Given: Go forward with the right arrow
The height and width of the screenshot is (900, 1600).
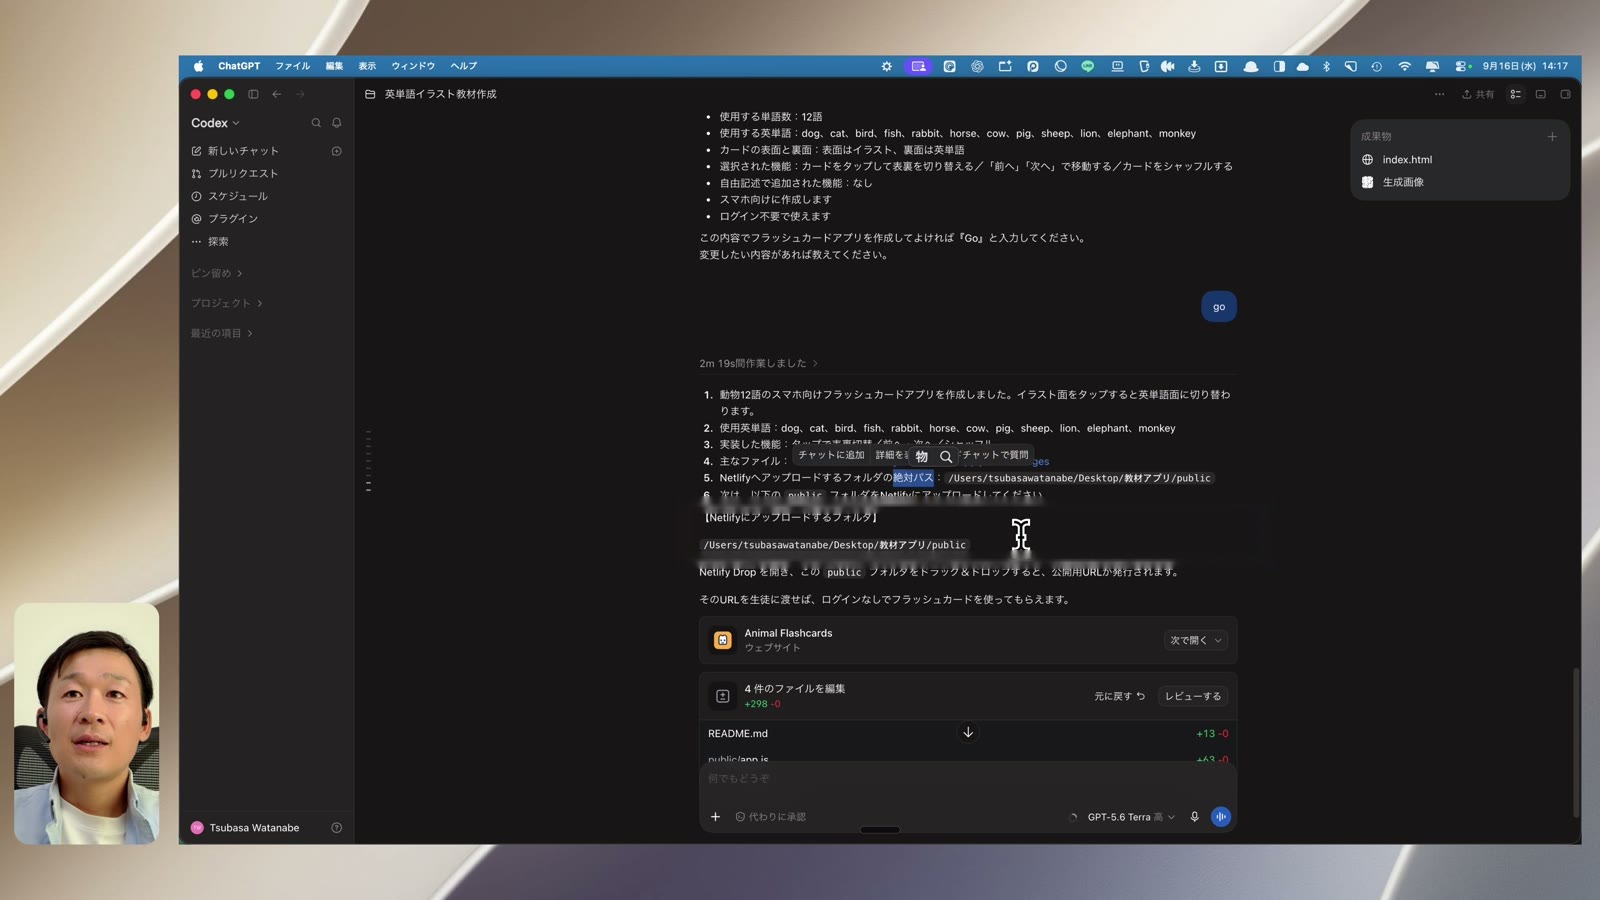Looking at the screenshot, I should click(300, 94).
